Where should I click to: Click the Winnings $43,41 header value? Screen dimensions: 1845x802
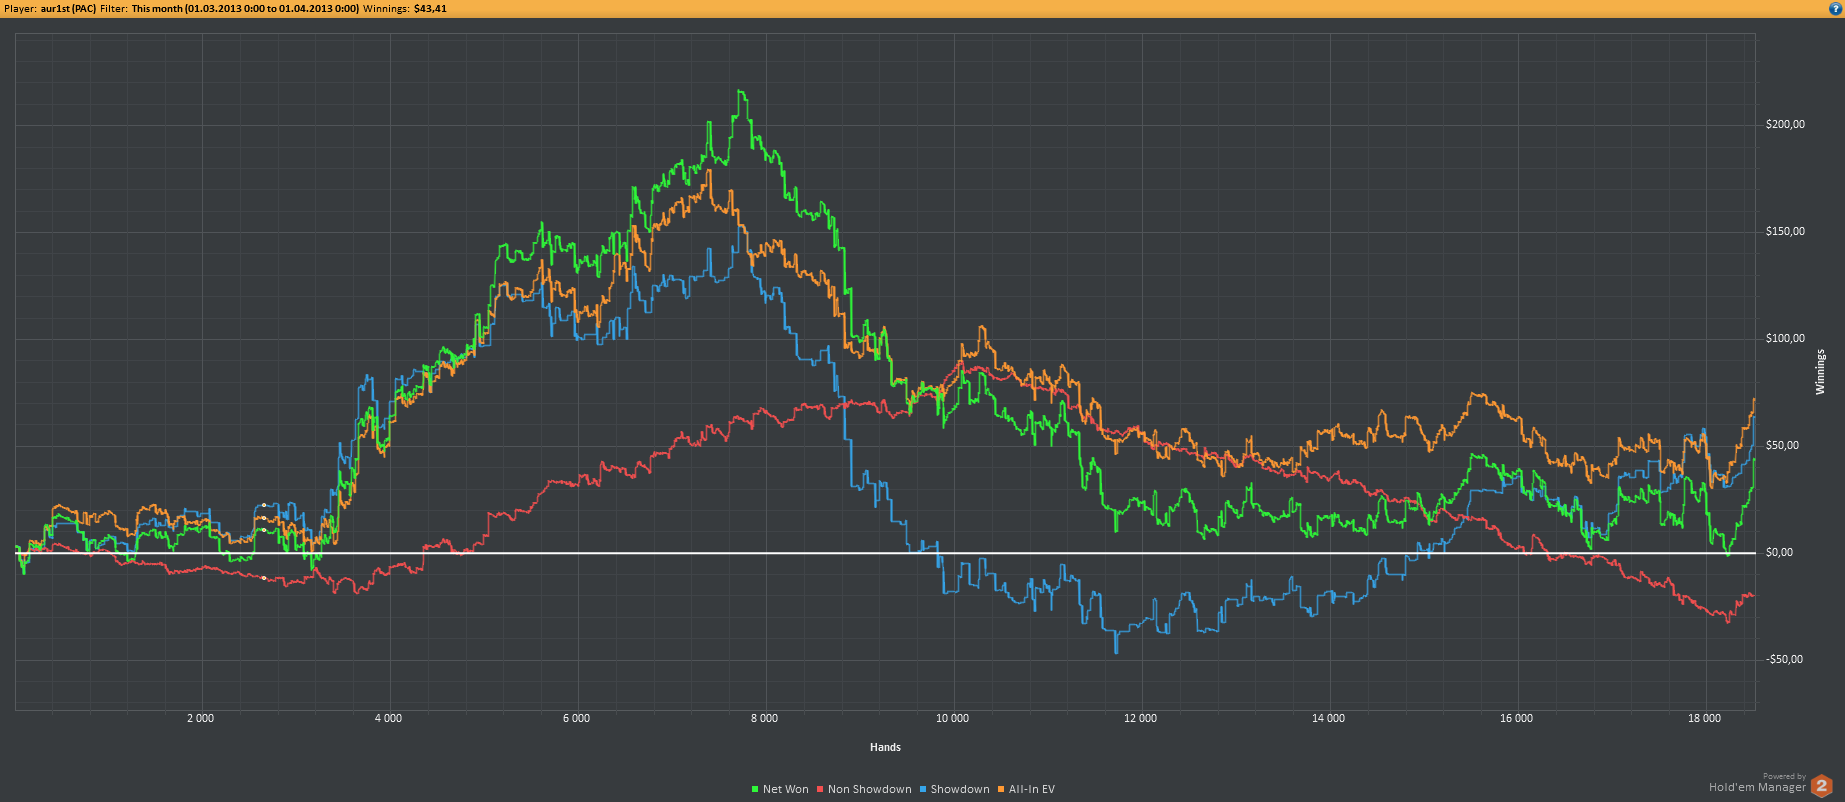(x=430, y=8)
